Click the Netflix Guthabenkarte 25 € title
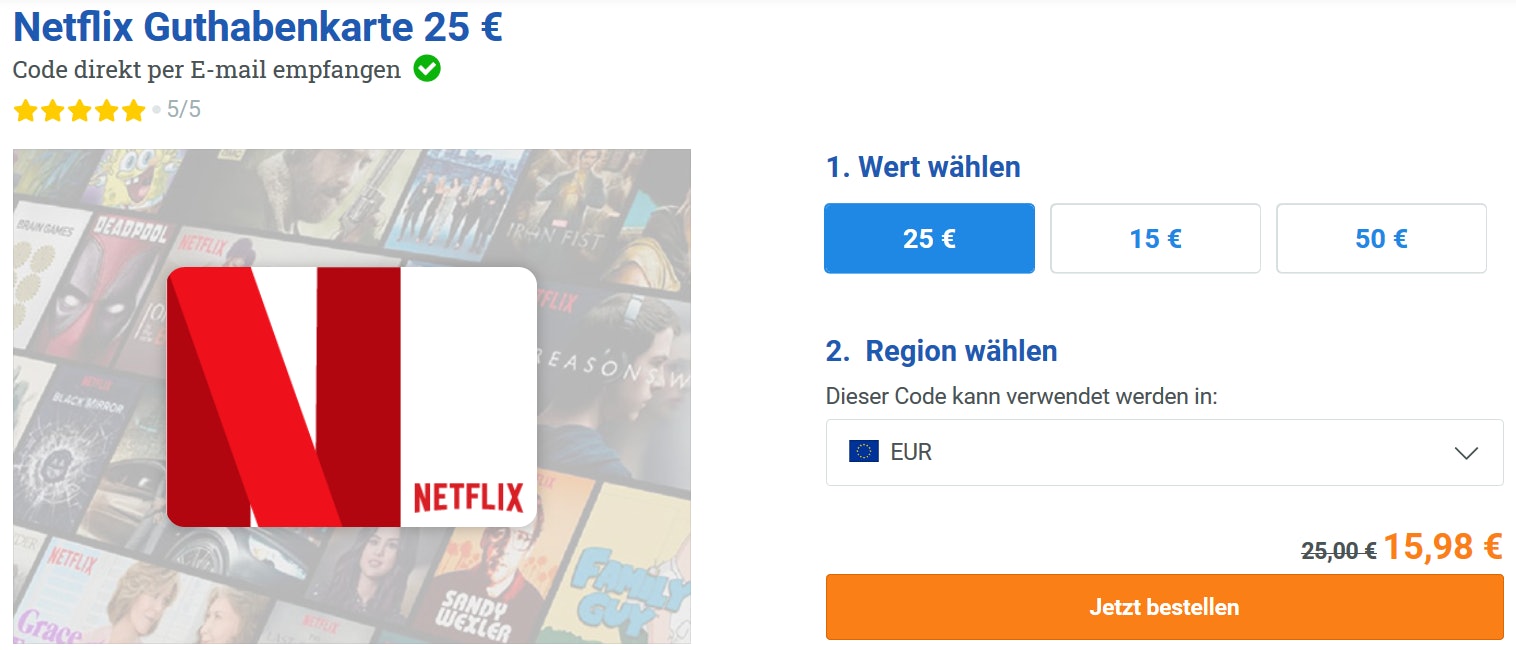Screen dimensions: 1516x650 [x=258, y=27]
